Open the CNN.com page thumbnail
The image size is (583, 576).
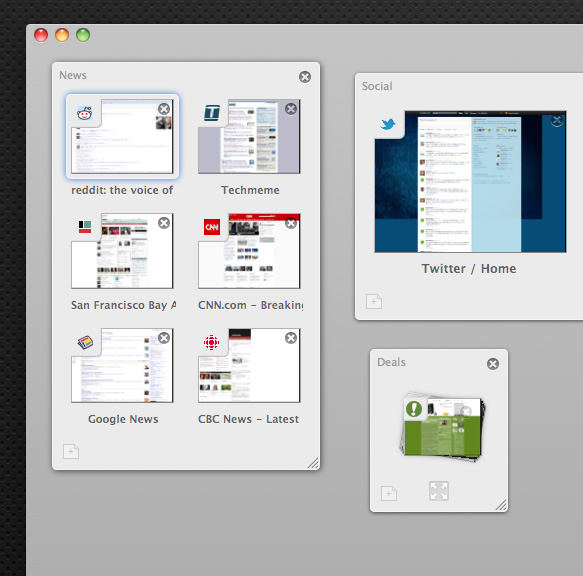(x=249, y=251)
